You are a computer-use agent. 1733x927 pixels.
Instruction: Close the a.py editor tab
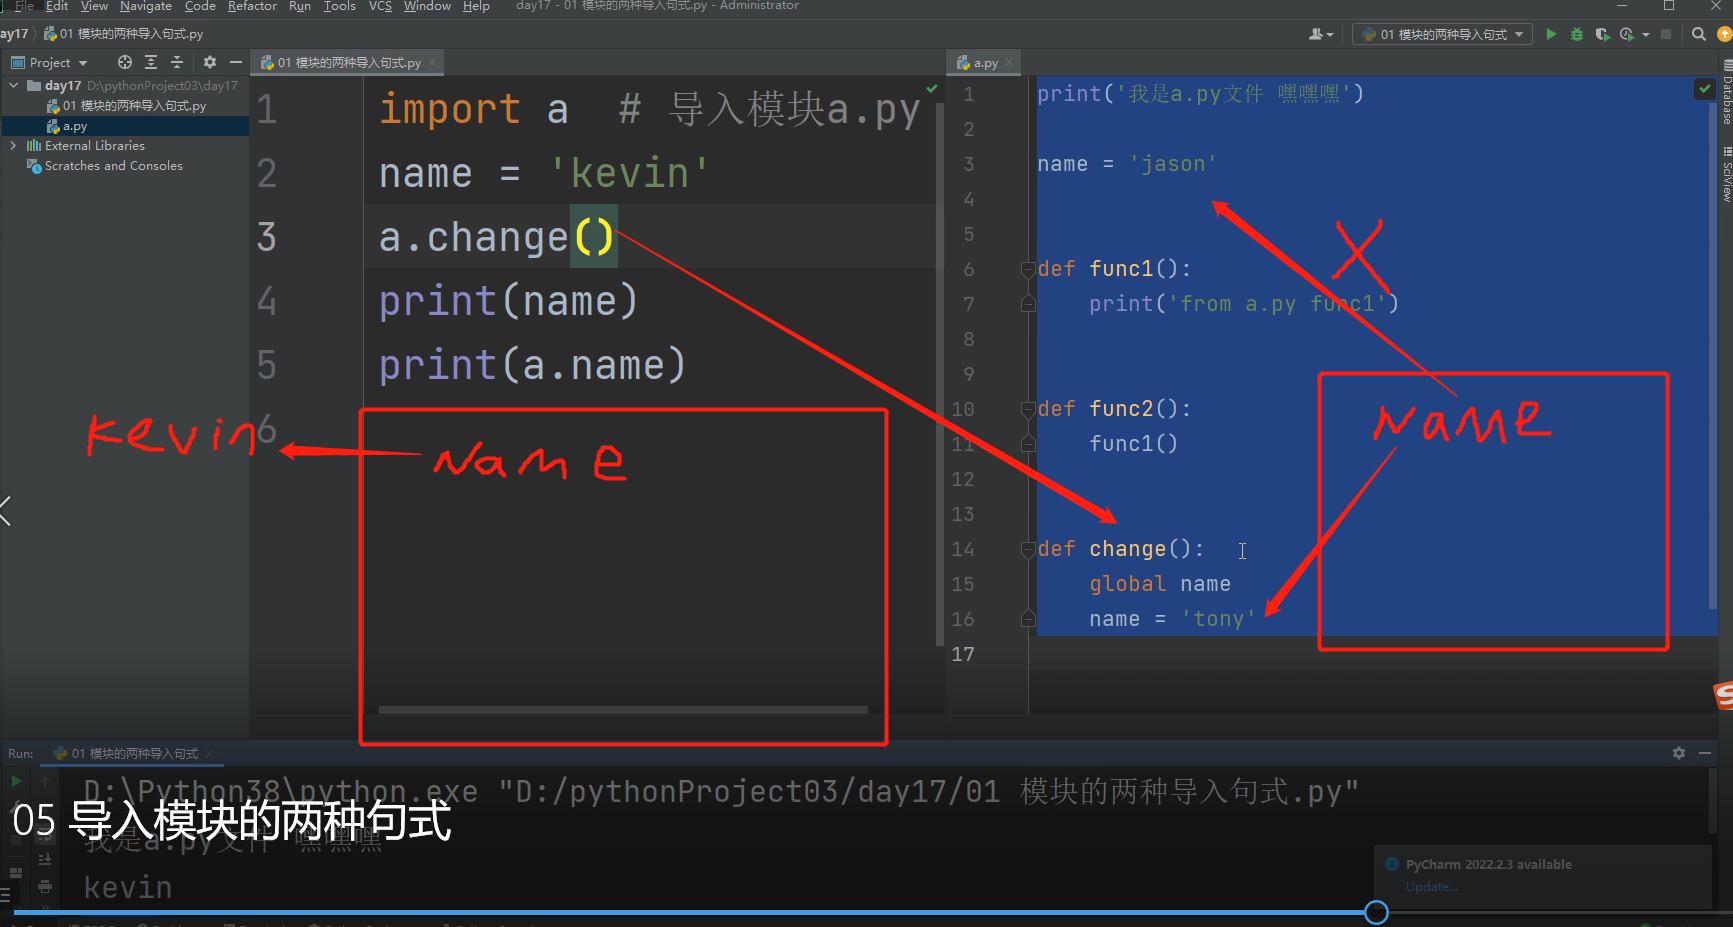pos(1009,63)
